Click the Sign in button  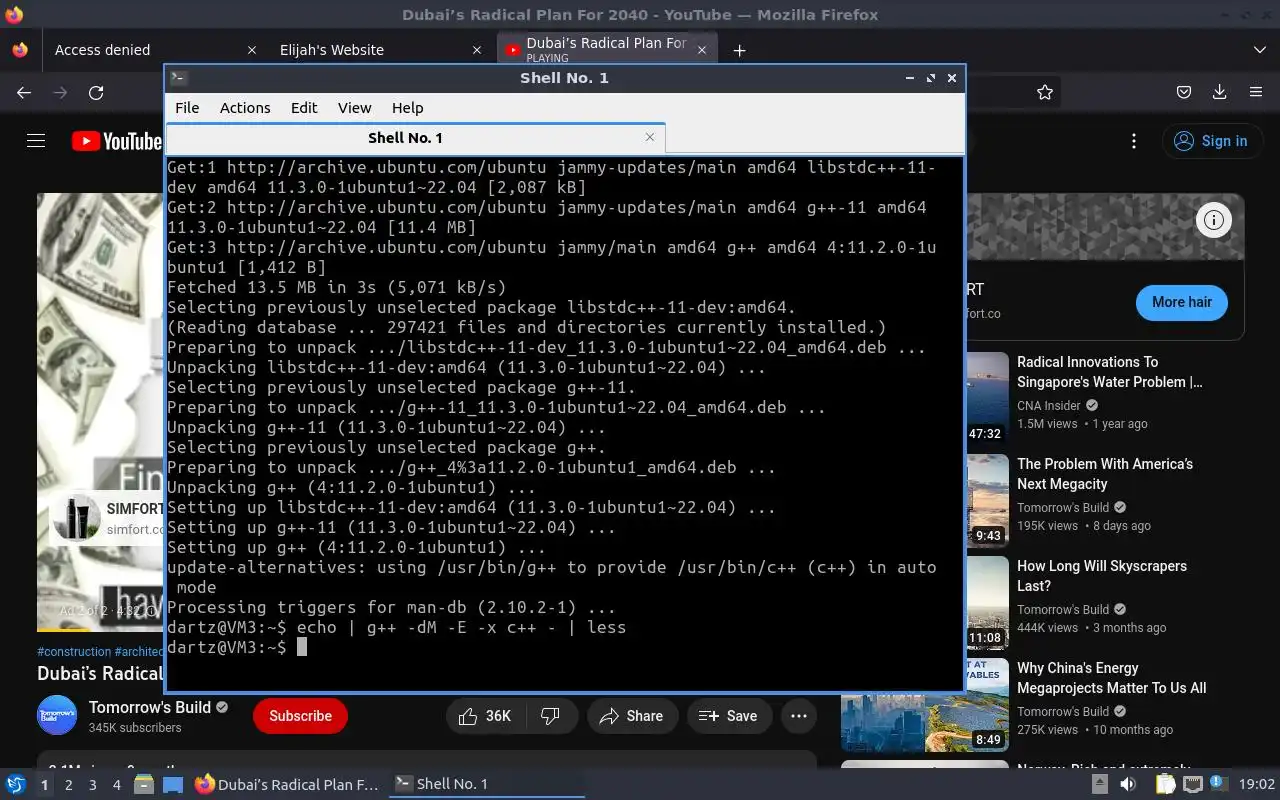(x=1211, y=141)
